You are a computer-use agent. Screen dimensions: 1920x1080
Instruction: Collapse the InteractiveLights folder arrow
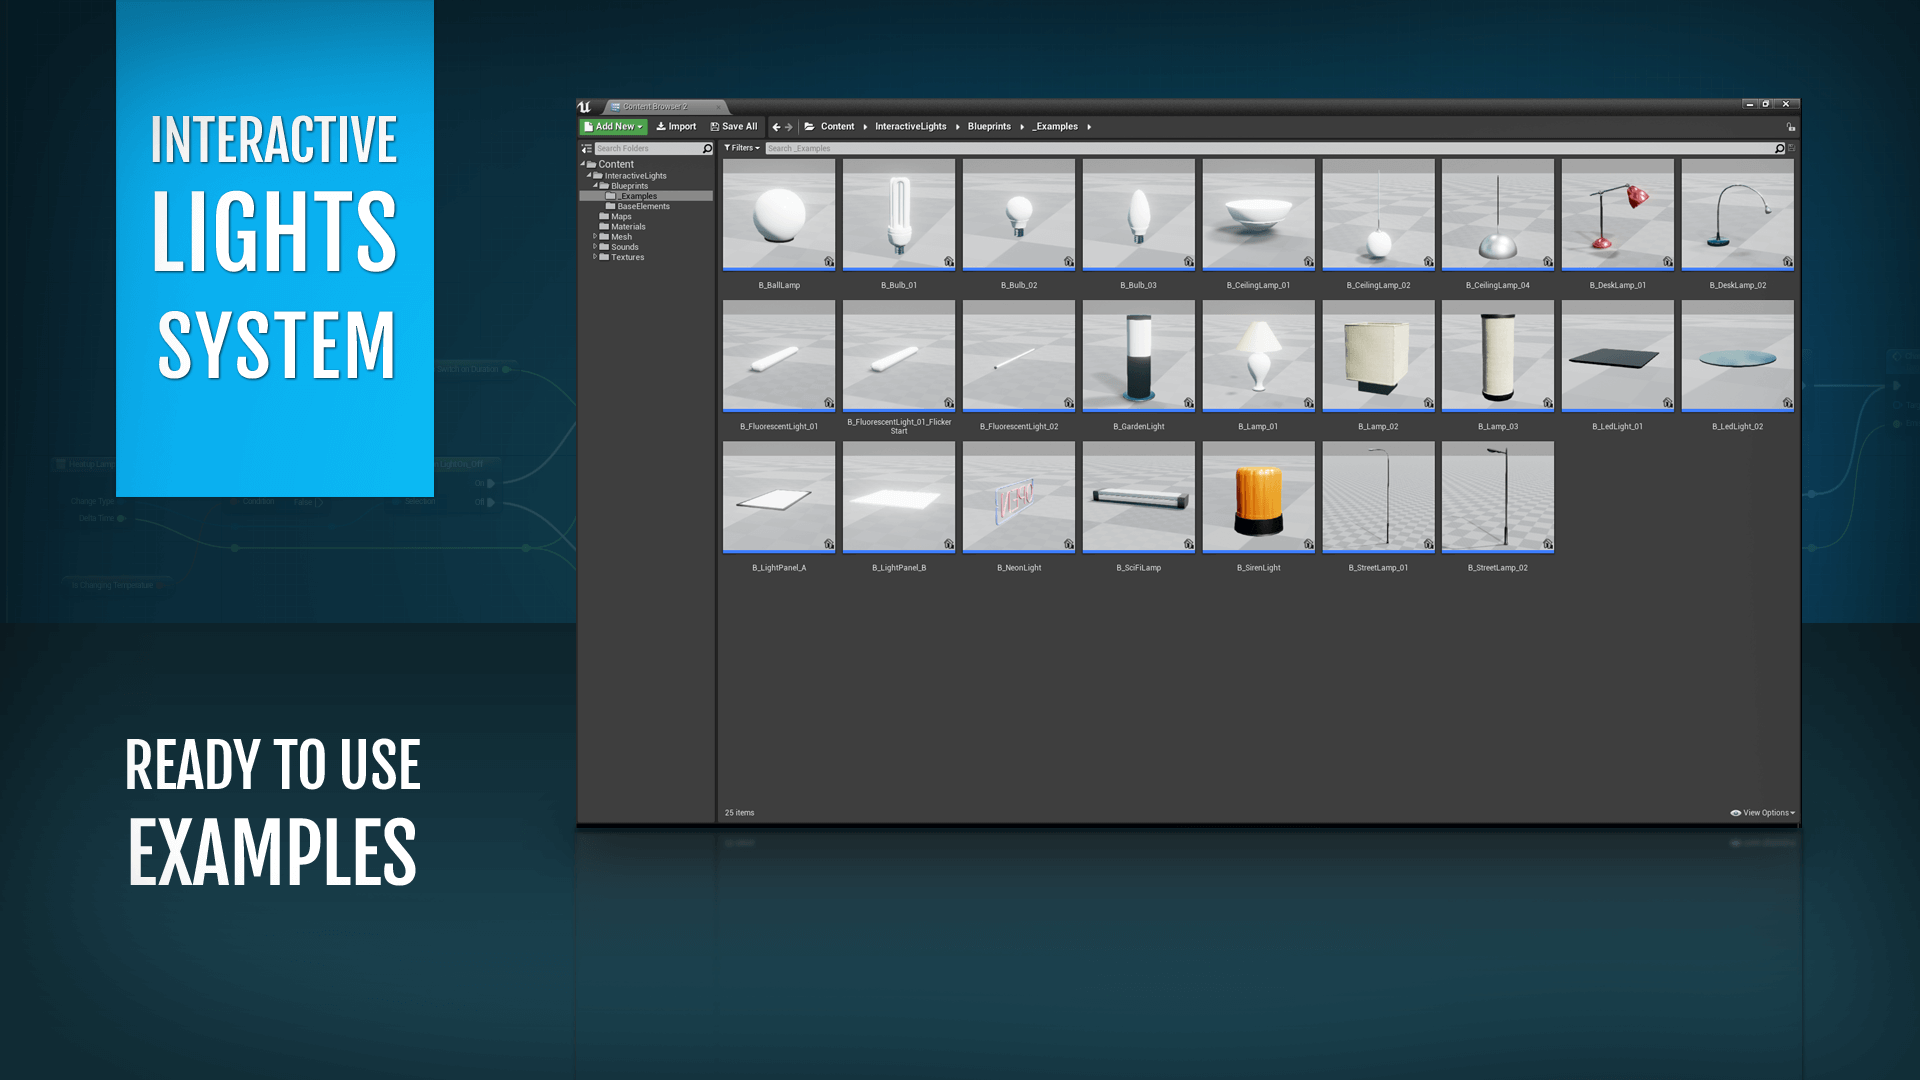pyautogui.click(x=589, y=175)
